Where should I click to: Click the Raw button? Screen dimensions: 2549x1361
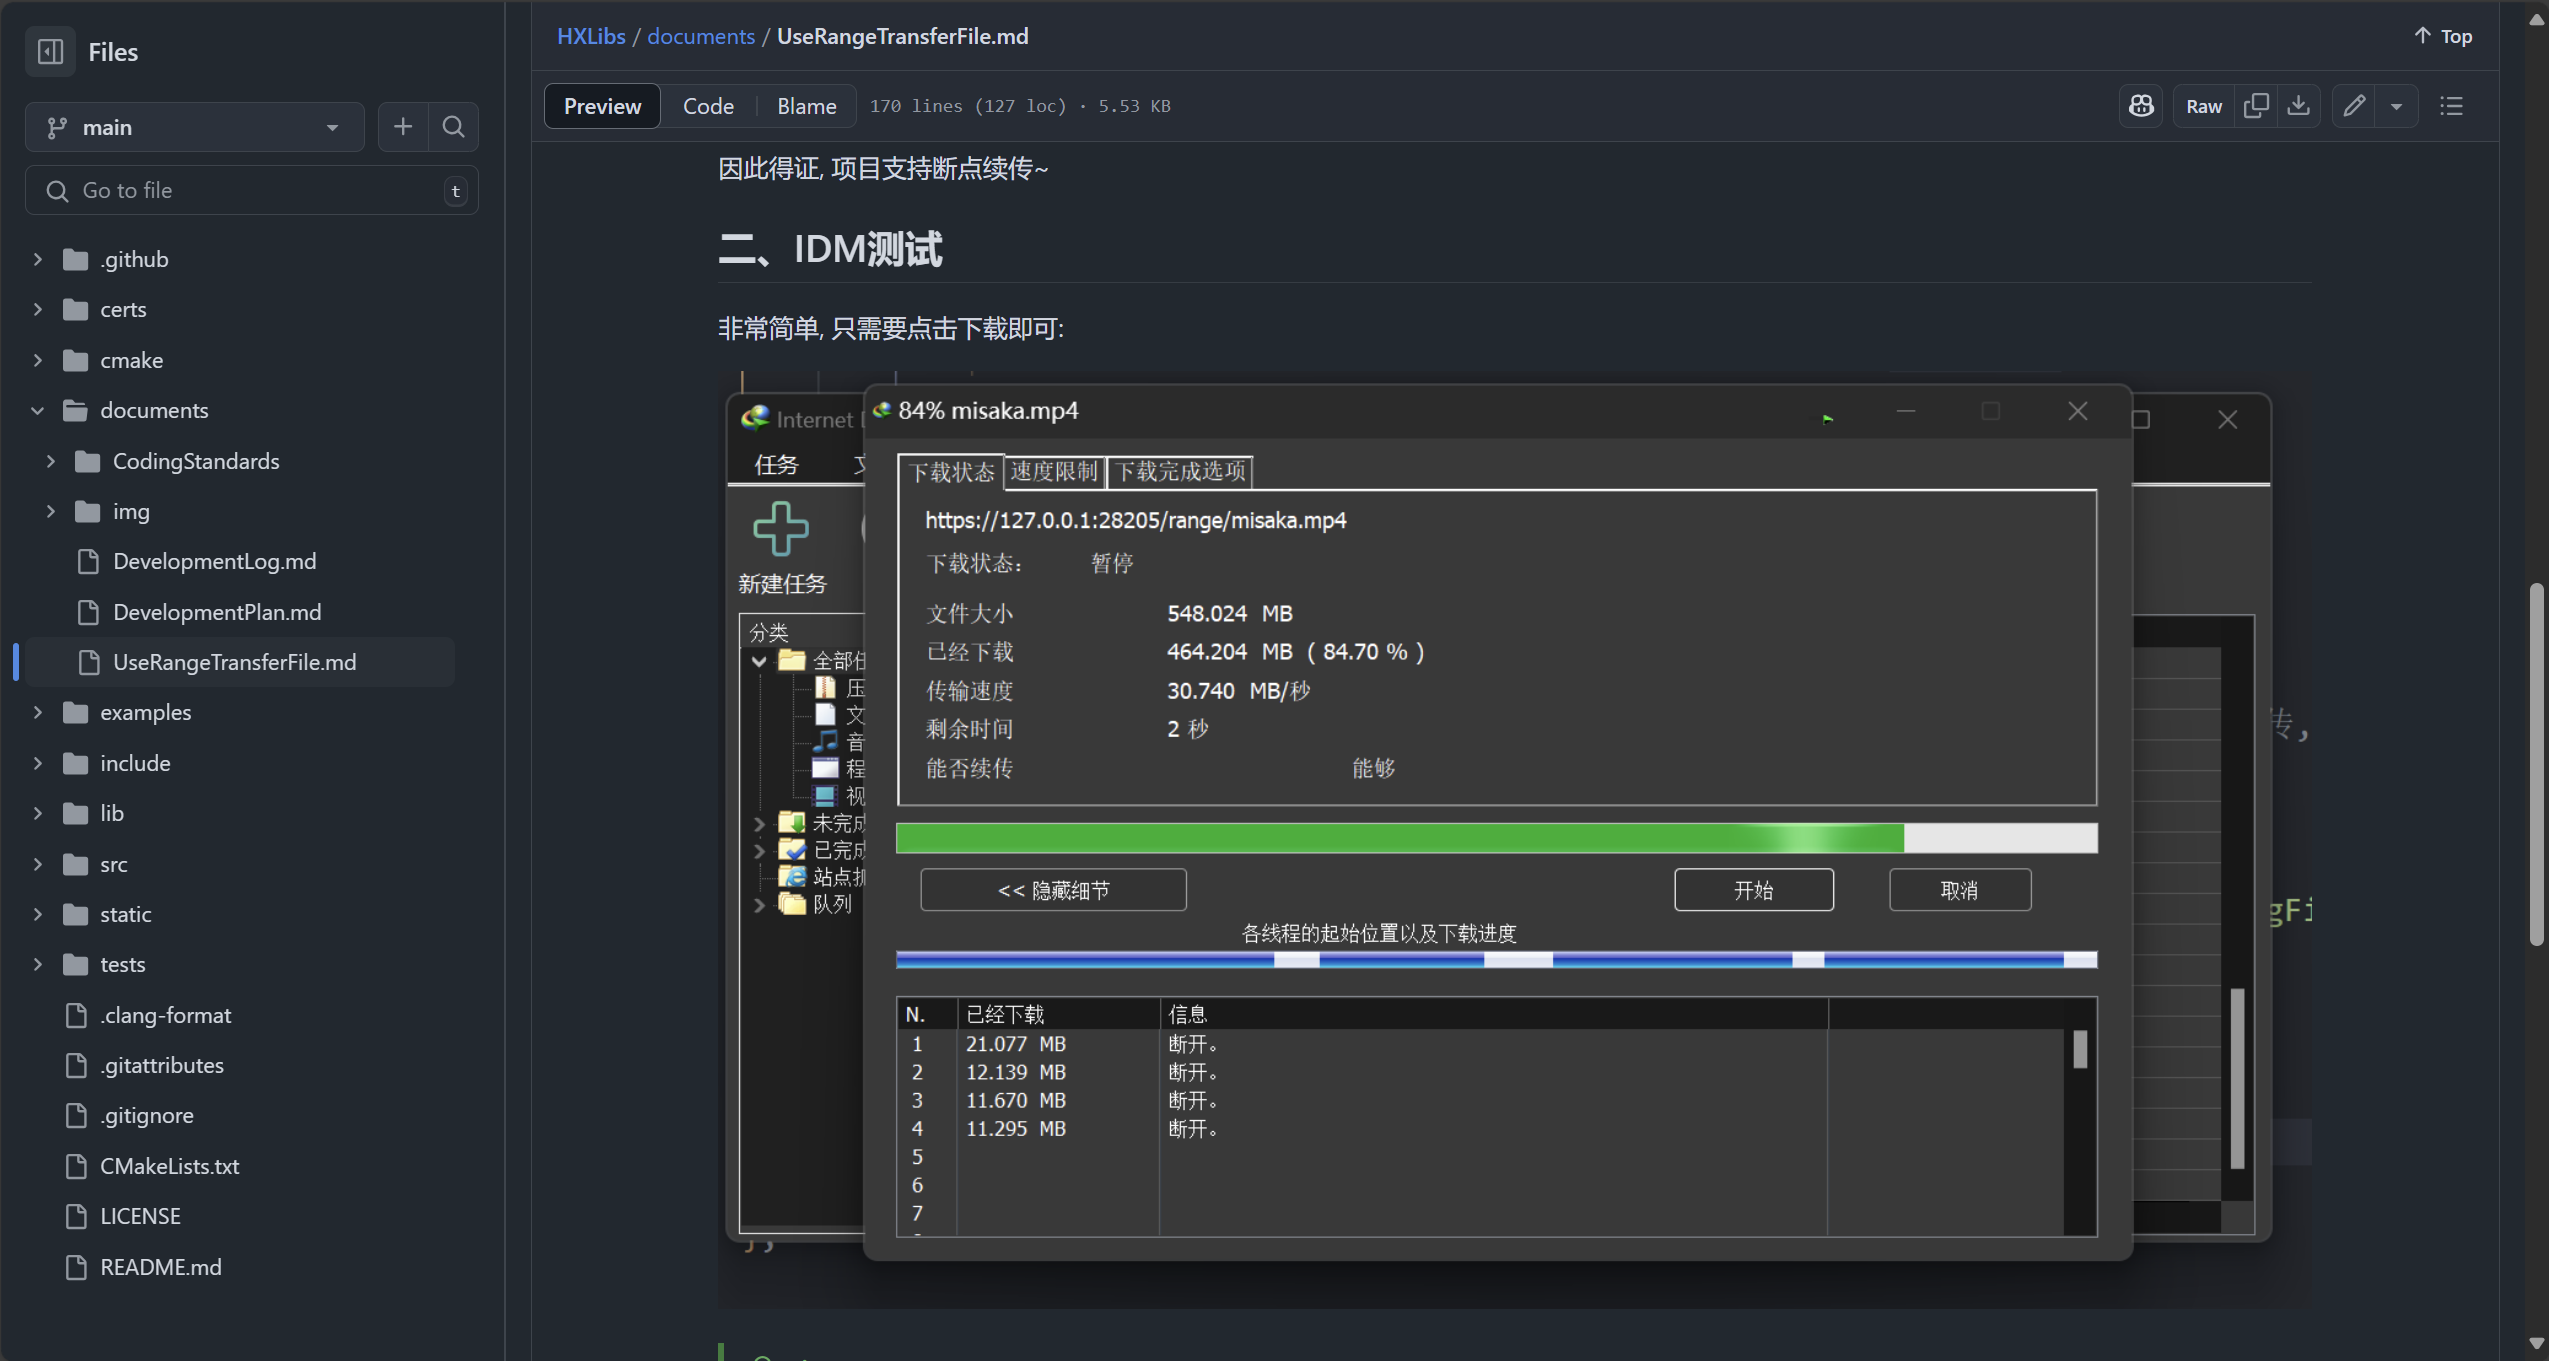click(2203, 106)
